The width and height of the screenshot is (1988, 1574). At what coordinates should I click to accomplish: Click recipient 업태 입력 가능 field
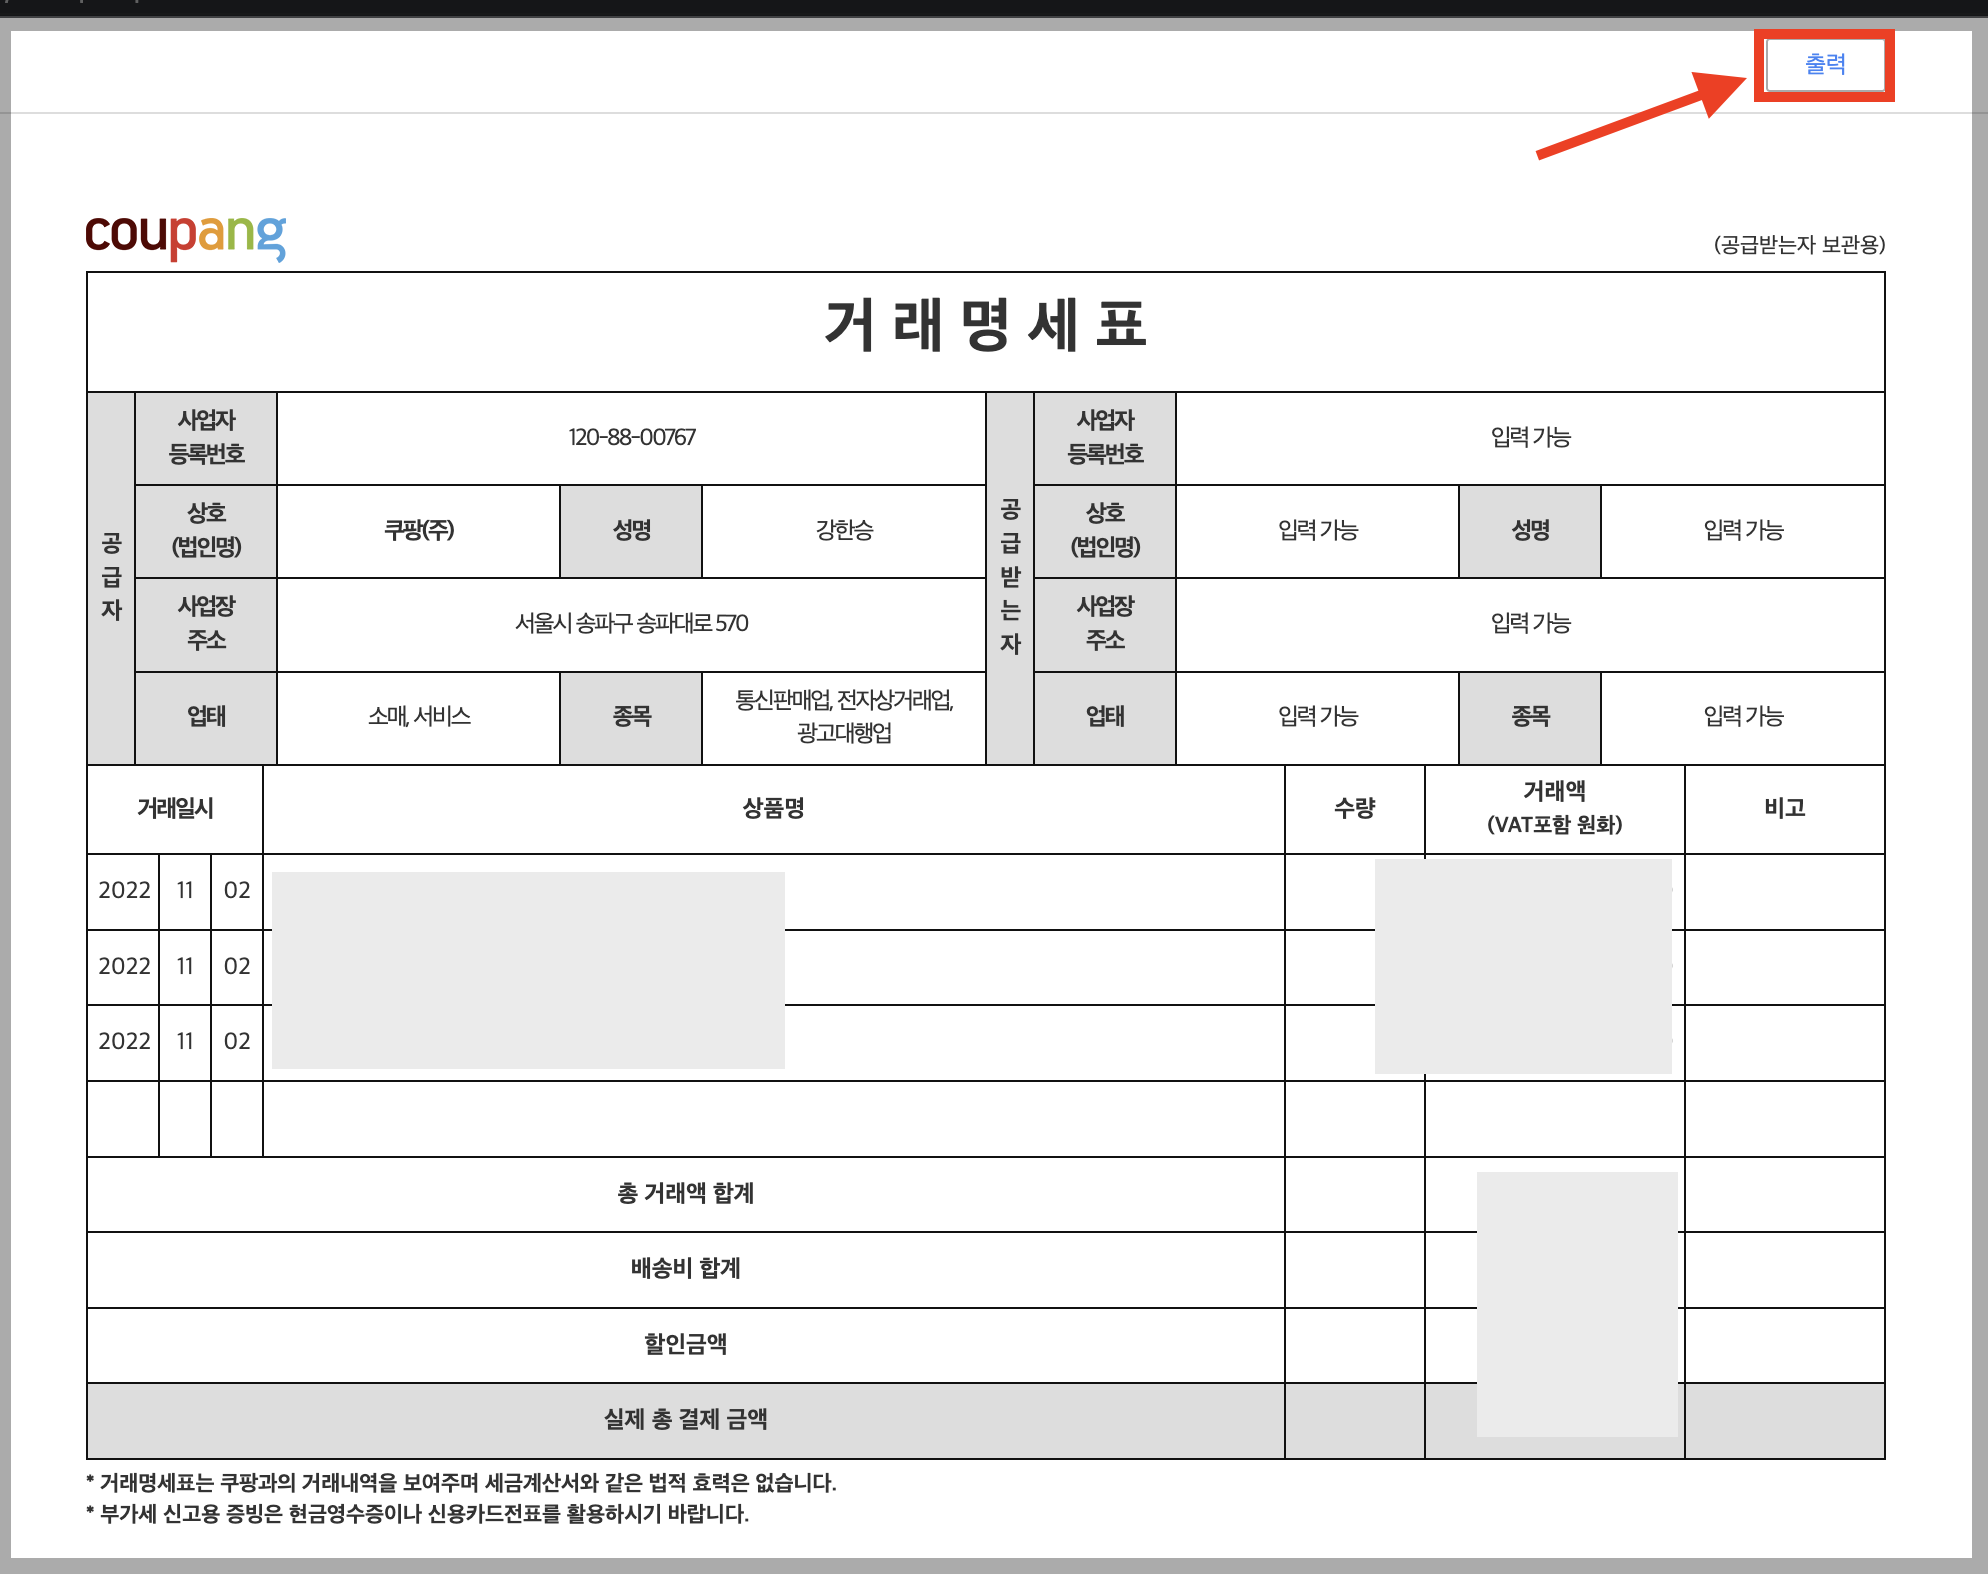coord(1317,716)
